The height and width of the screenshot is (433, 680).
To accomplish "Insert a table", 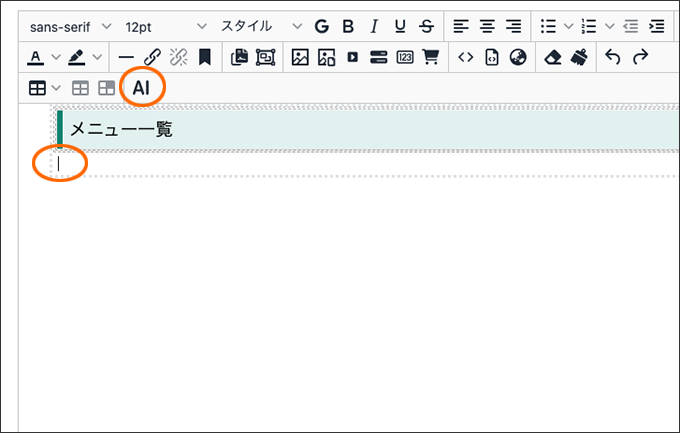I will click(37, 88).
